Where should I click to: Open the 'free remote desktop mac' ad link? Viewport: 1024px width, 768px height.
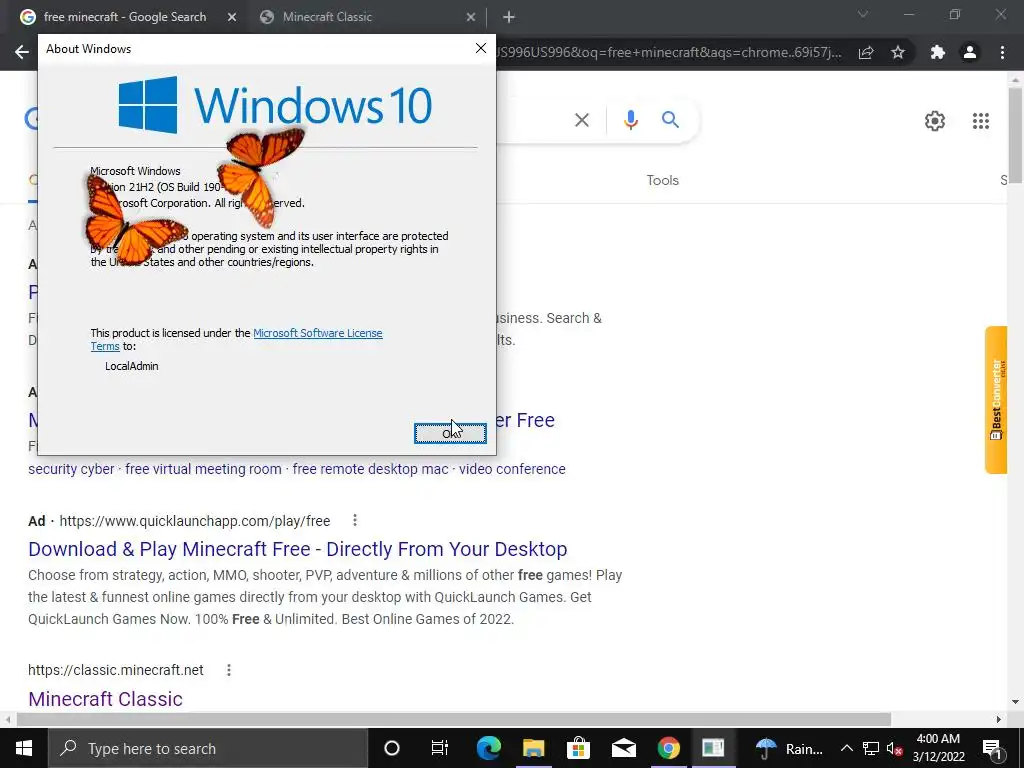tap(370, 469)
